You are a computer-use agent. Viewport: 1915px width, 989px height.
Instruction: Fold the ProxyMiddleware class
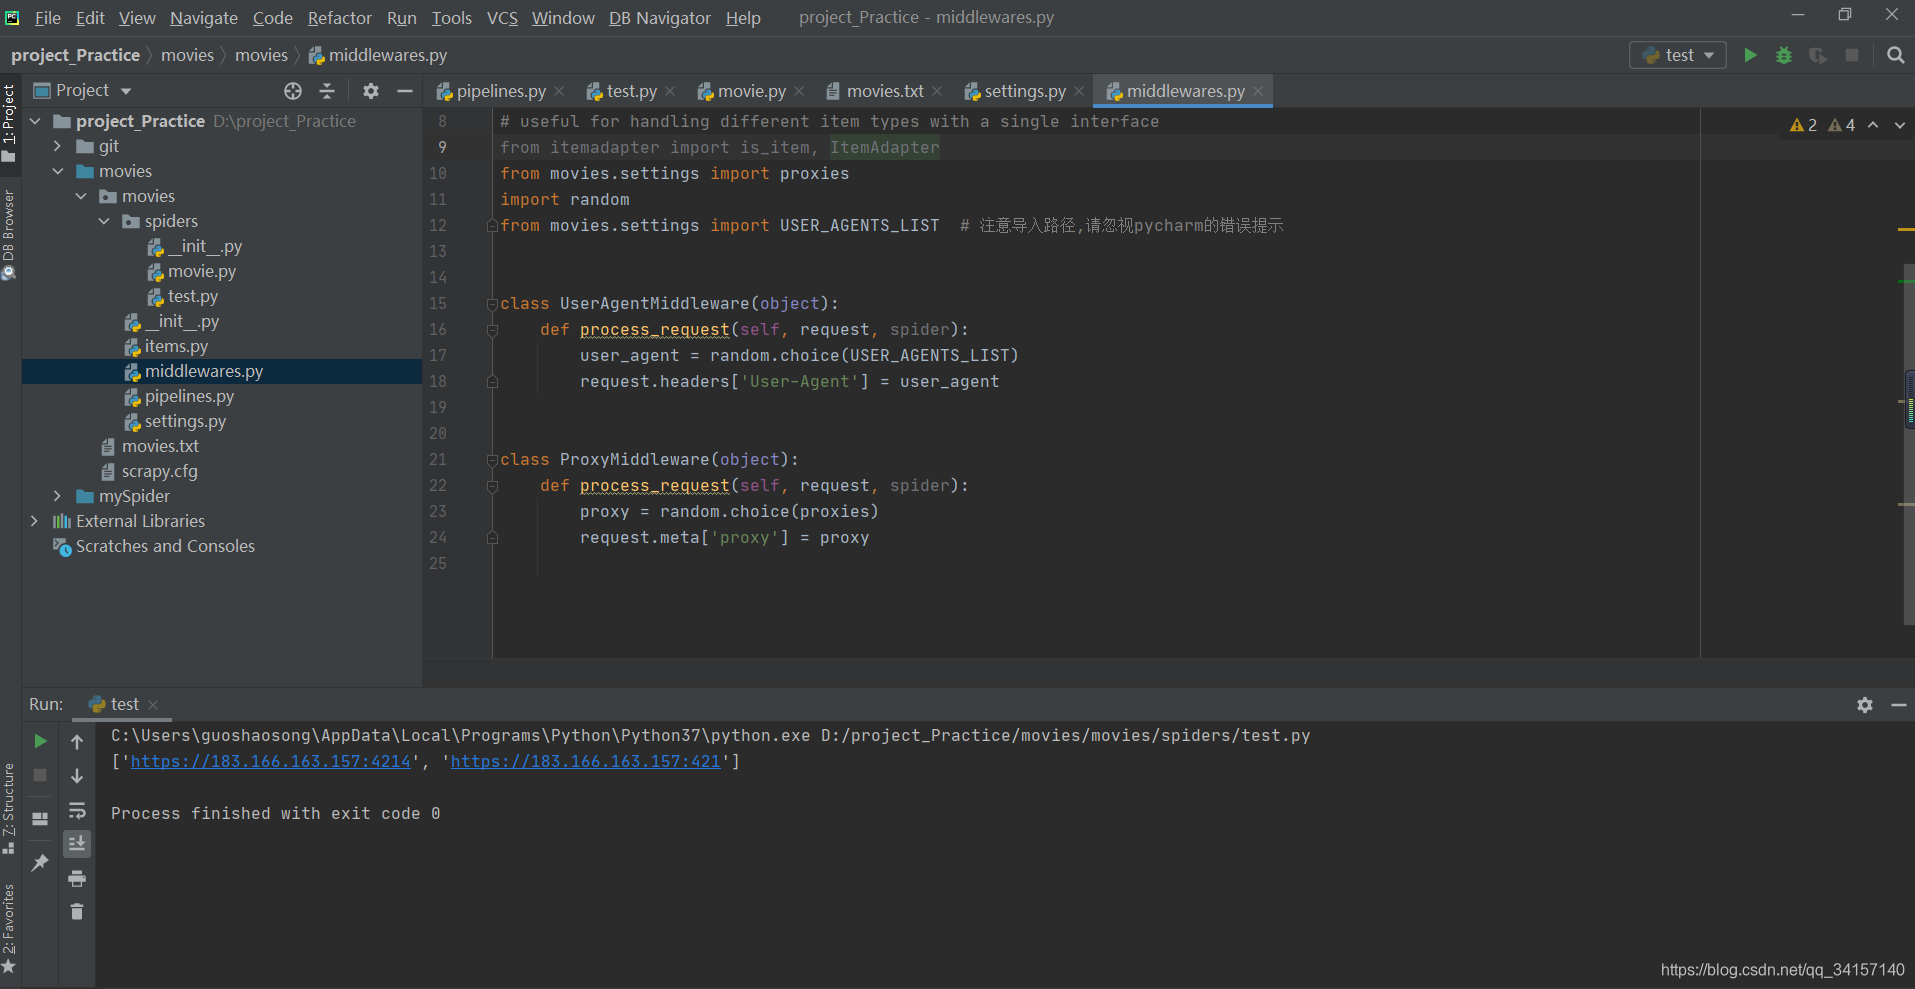pos(492,459)
